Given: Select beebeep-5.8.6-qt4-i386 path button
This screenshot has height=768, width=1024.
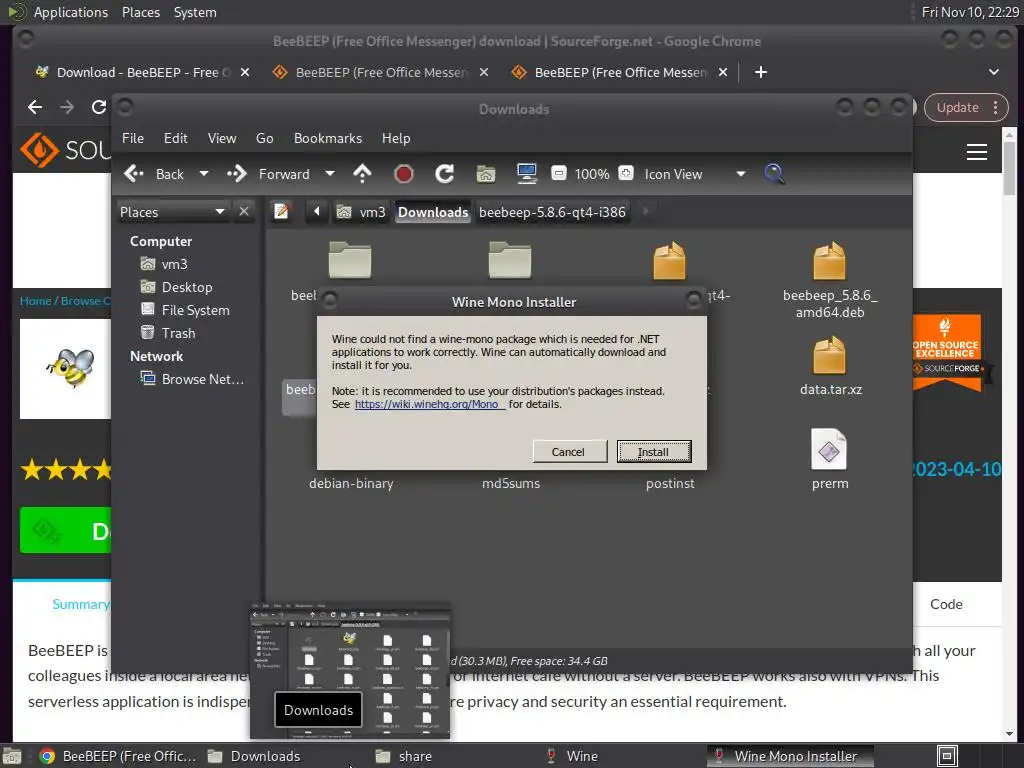Looking at the screenshot, I should pyautogui.click(x=552, y=212).
